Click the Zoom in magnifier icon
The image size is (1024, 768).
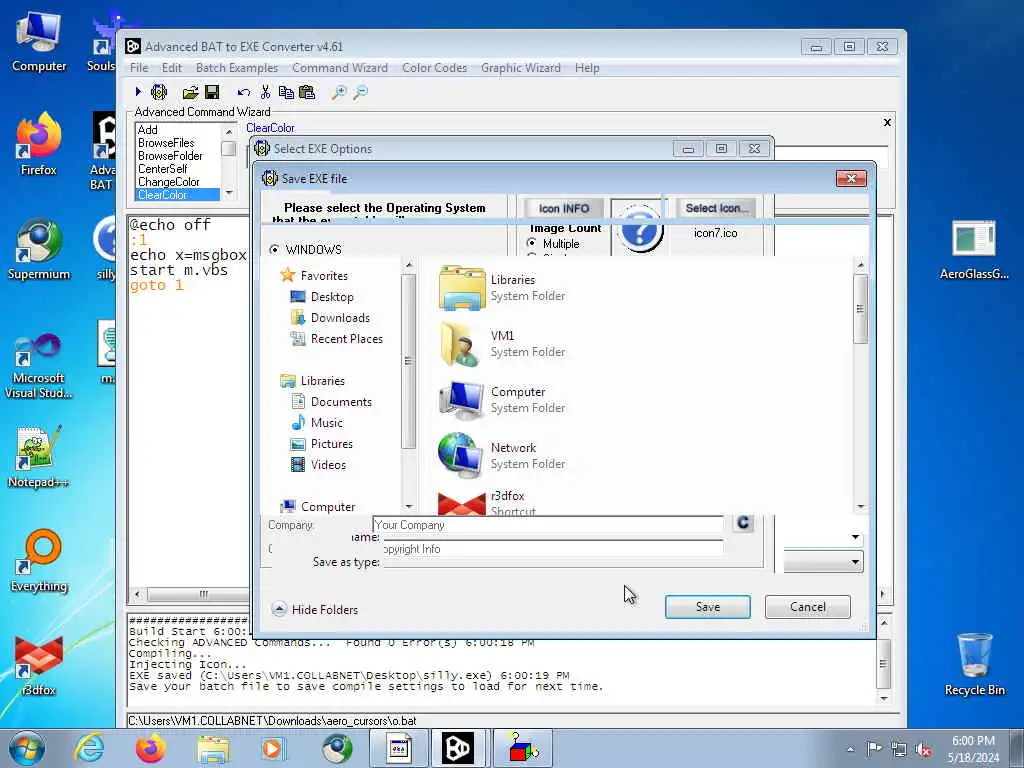(338, 92)
